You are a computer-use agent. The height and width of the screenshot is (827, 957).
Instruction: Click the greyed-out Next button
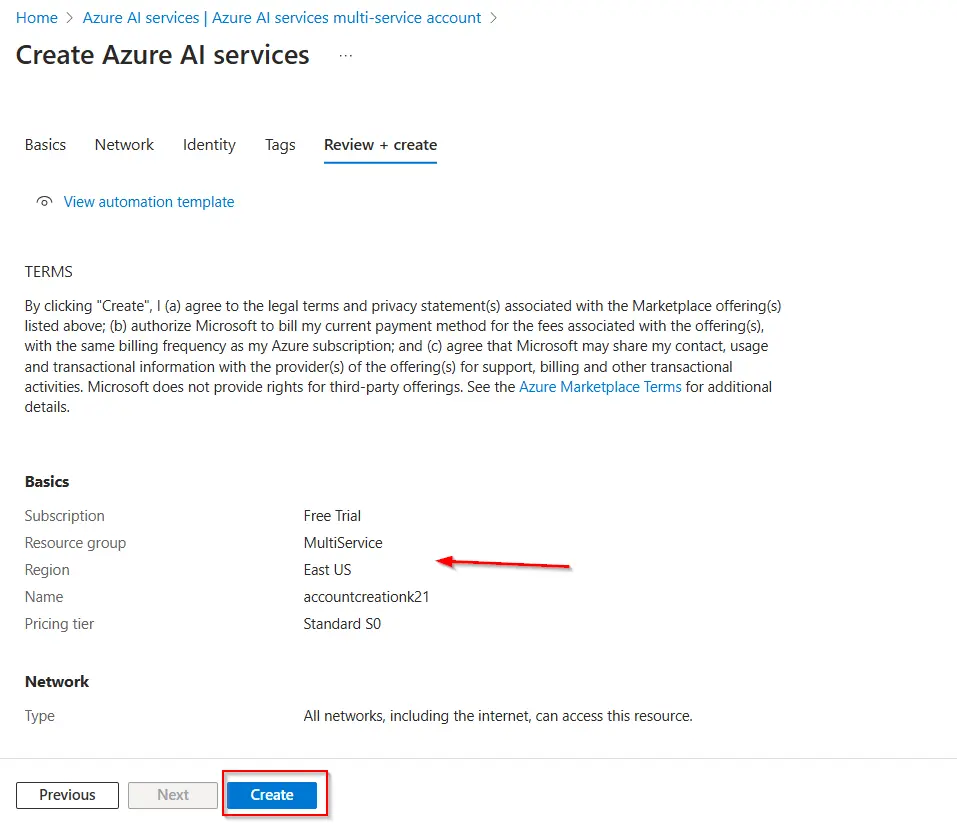tap(173, 795)
